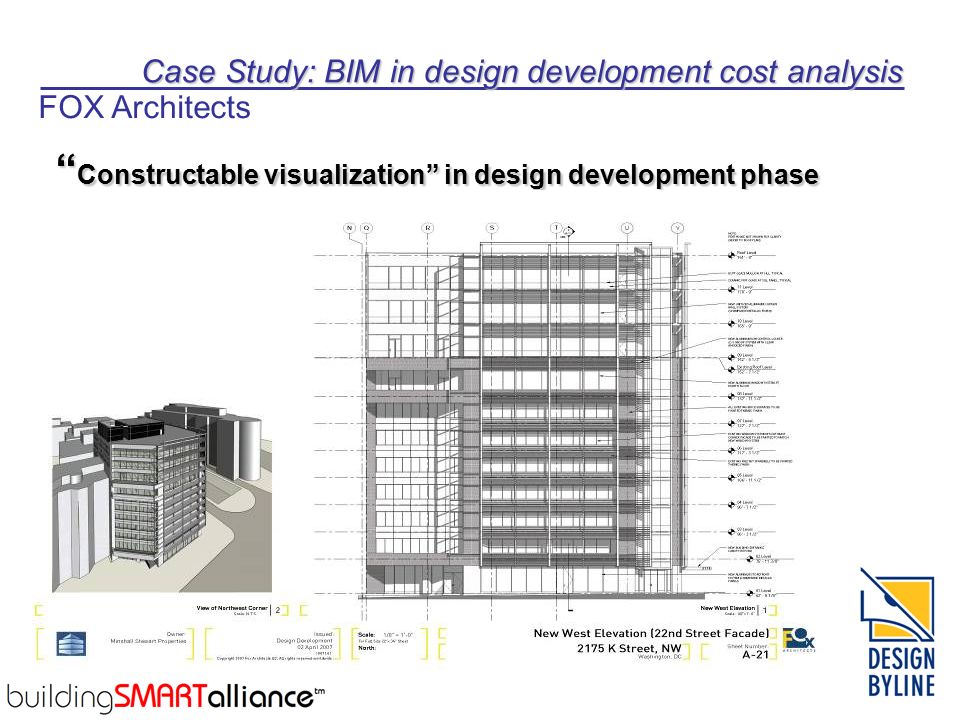
Task: Open the Design Byline logo
Action: tap(898, 632)
